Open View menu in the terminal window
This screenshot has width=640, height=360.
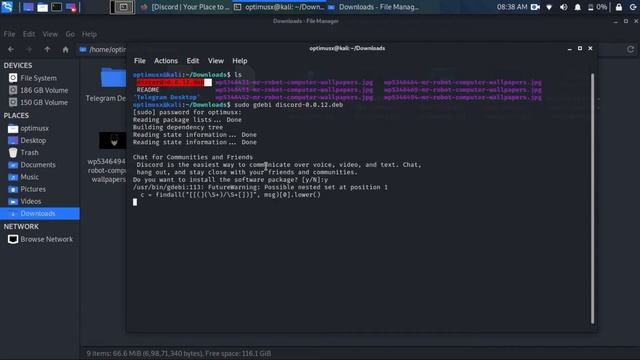tap(216, 61)
